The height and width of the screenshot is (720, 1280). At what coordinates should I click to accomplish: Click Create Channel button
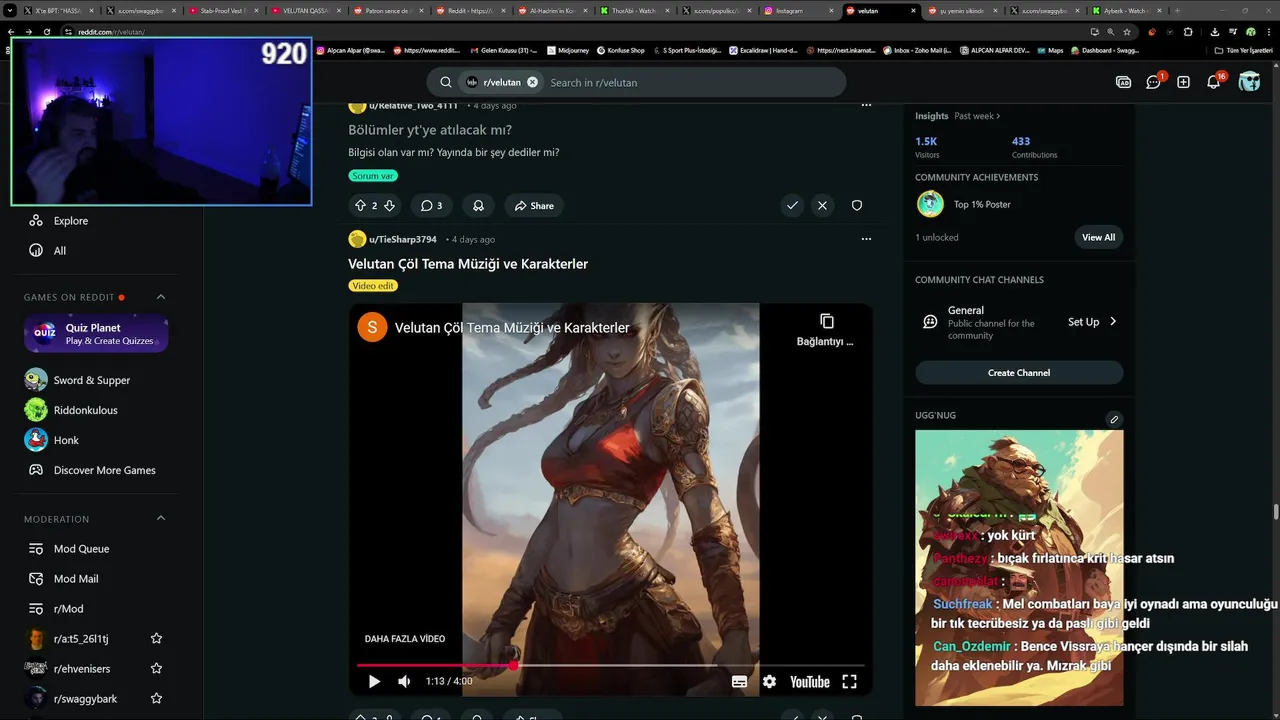tap(1019, 373)
